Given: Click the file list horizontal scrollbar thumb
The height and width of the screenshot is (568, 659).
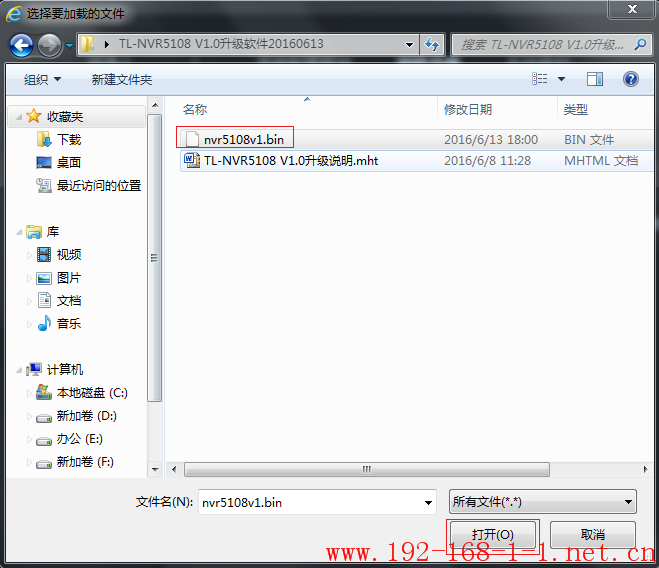Looking at the screenshot, I should click(367, 469).
